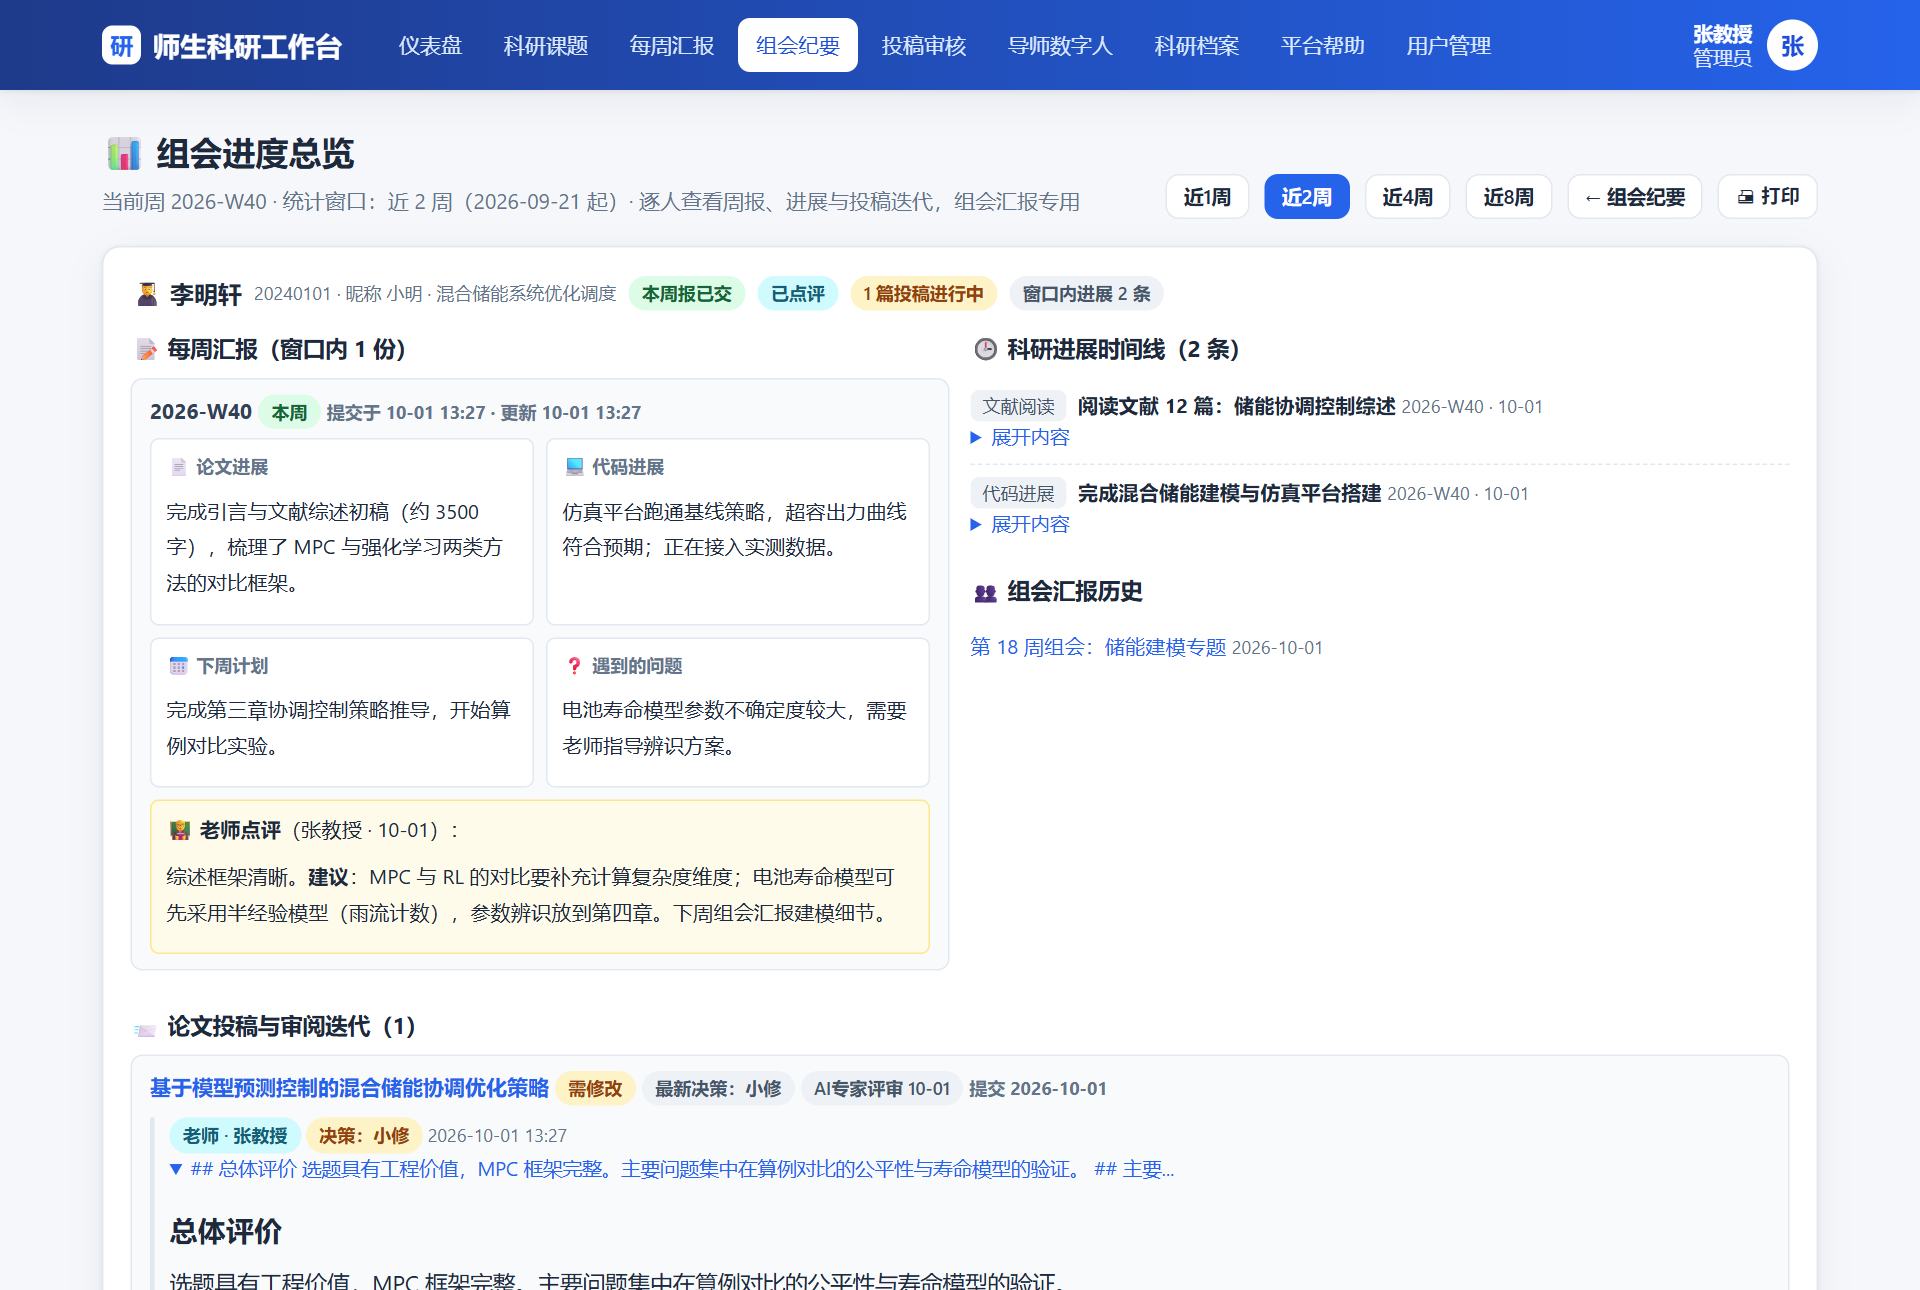Viewport: 1920px width, 1290px height.
Task: Click the computer icon by 代码进展
Action: (574, 467)
